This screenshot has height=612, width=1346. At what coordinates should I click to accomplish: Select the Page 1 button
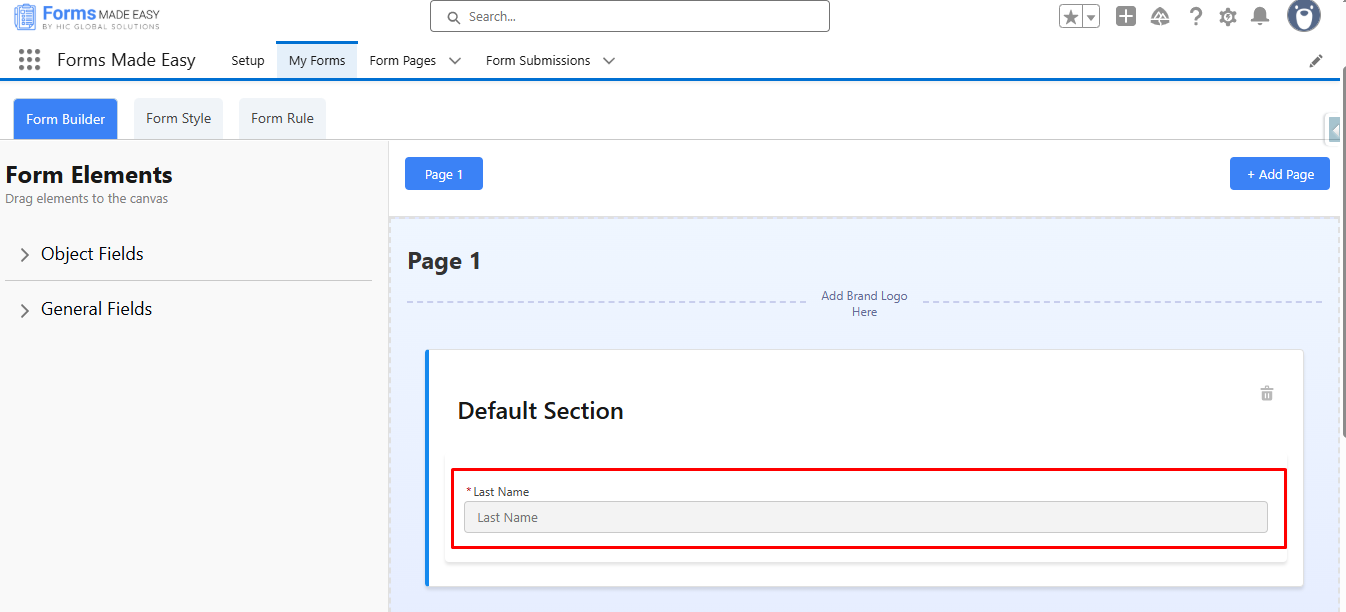click(443, 174)
